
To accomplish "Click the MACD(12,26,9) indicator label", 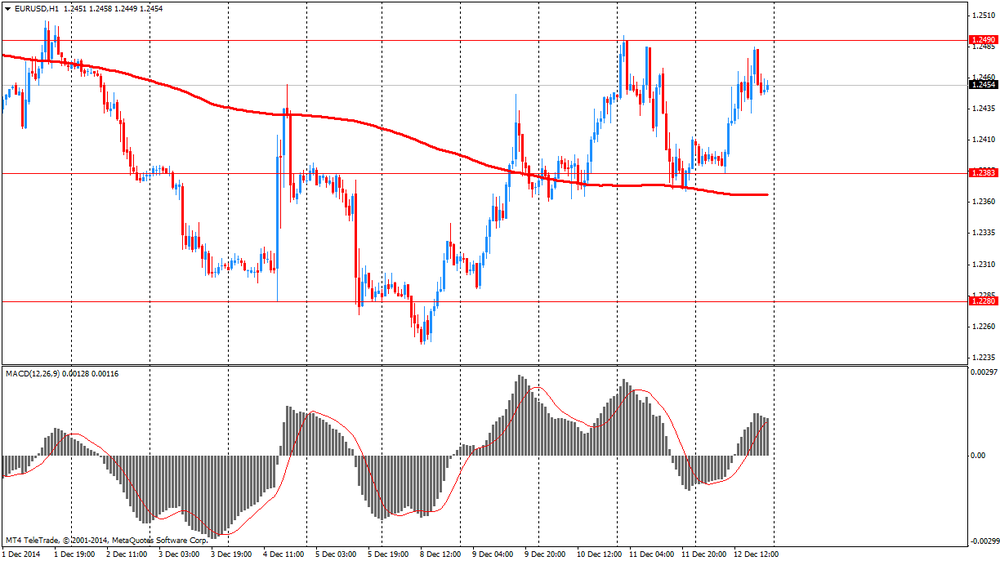I will [x=33, y=374].
